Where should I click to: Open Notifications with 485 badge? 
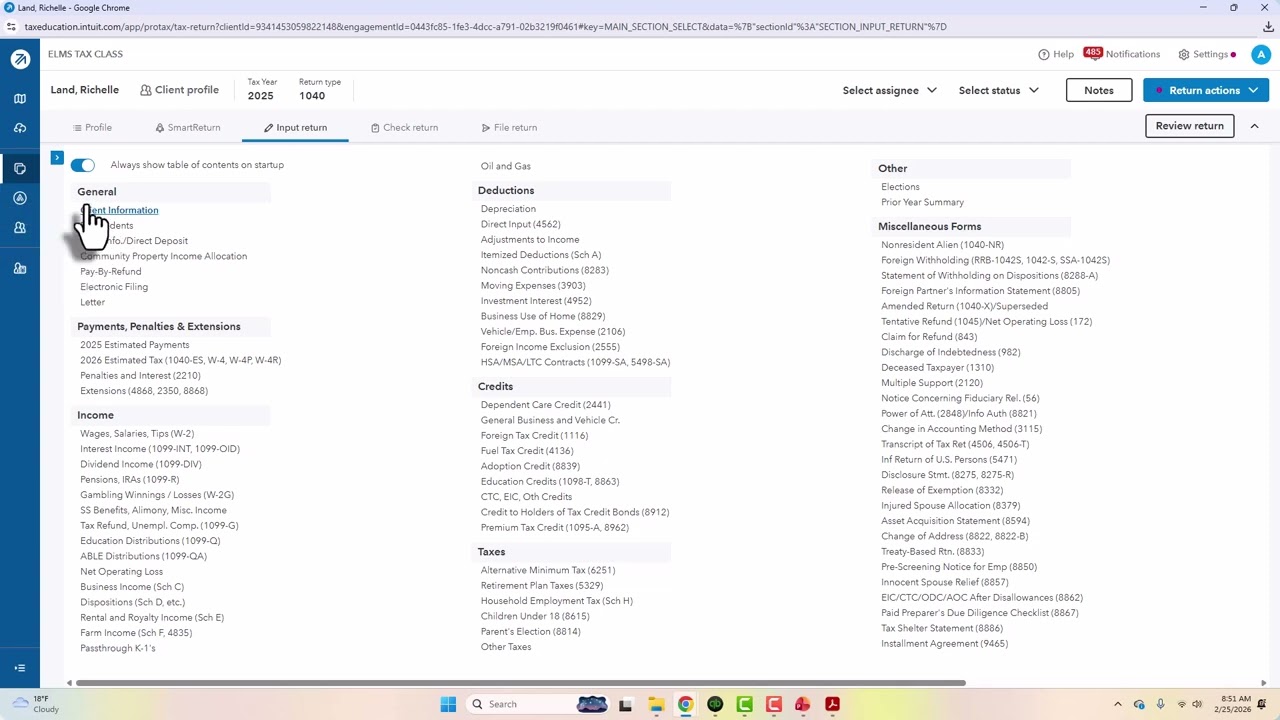(1122, 54)
